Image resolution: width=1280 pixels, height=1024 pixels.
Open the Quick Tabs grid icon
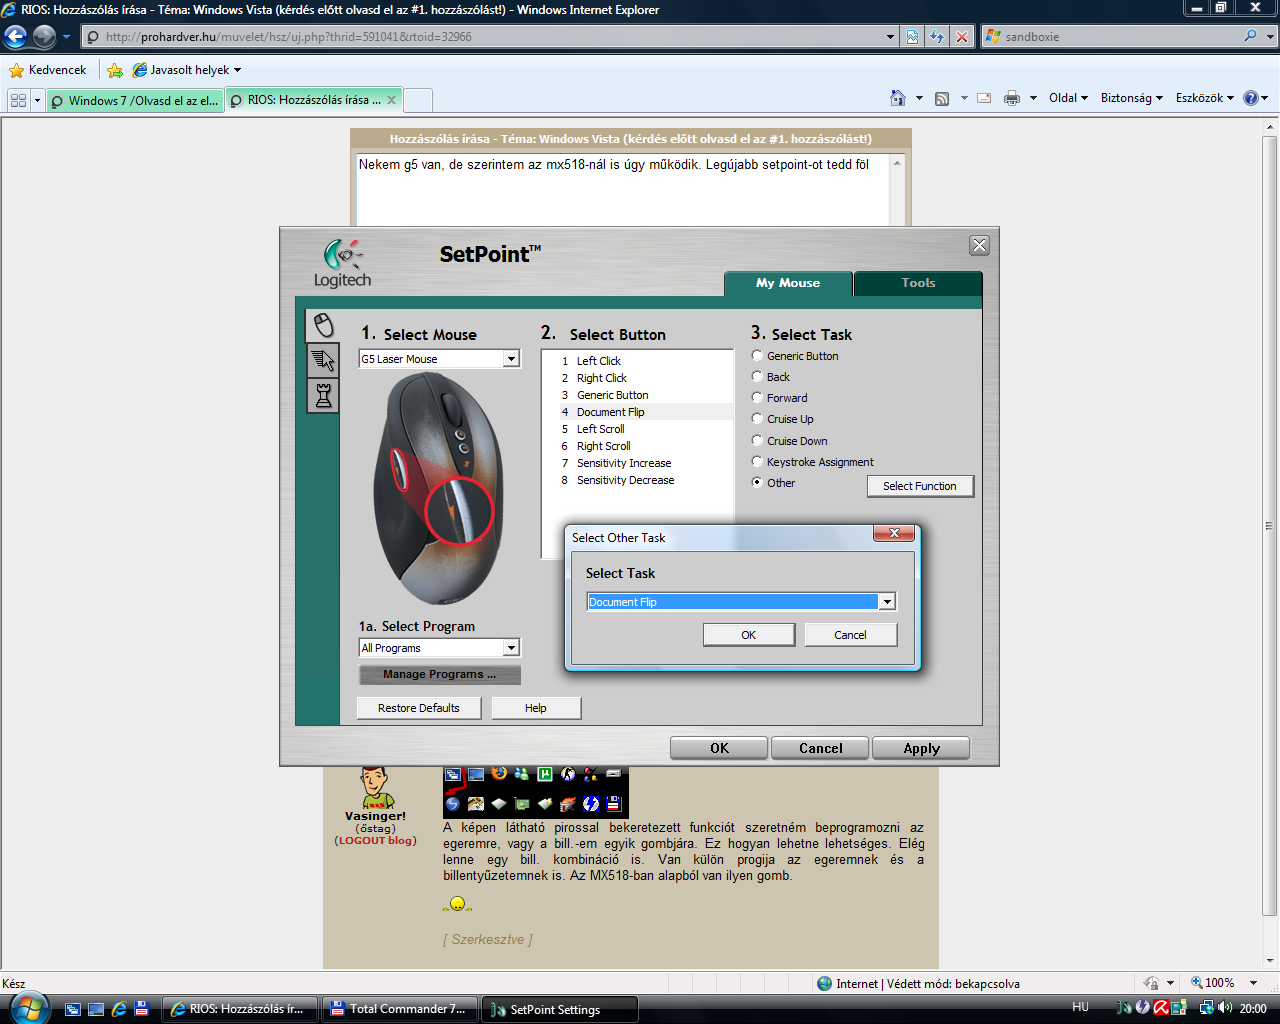pyautogui.click(x=18, y=100)
